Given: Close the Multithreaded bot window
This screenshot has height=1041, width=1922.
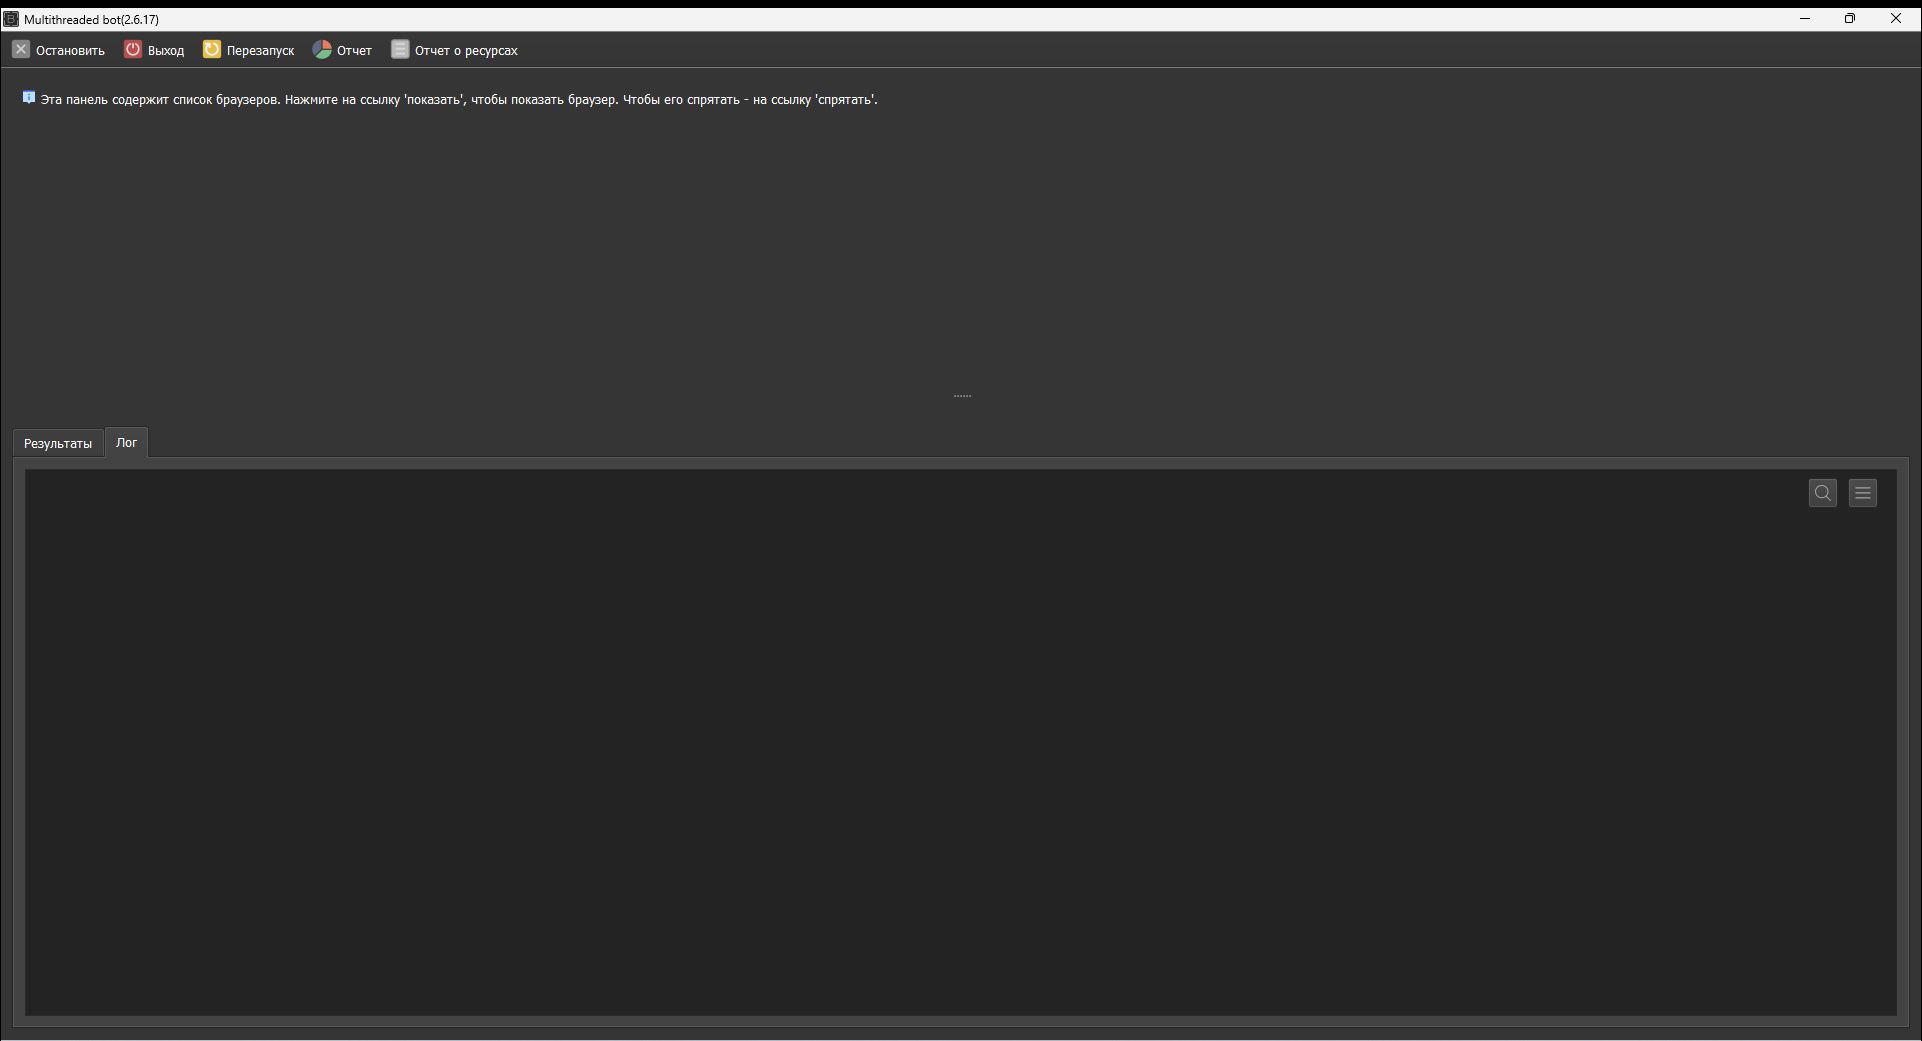Looking at the screenshot, I should click(x=1895, y=18).
